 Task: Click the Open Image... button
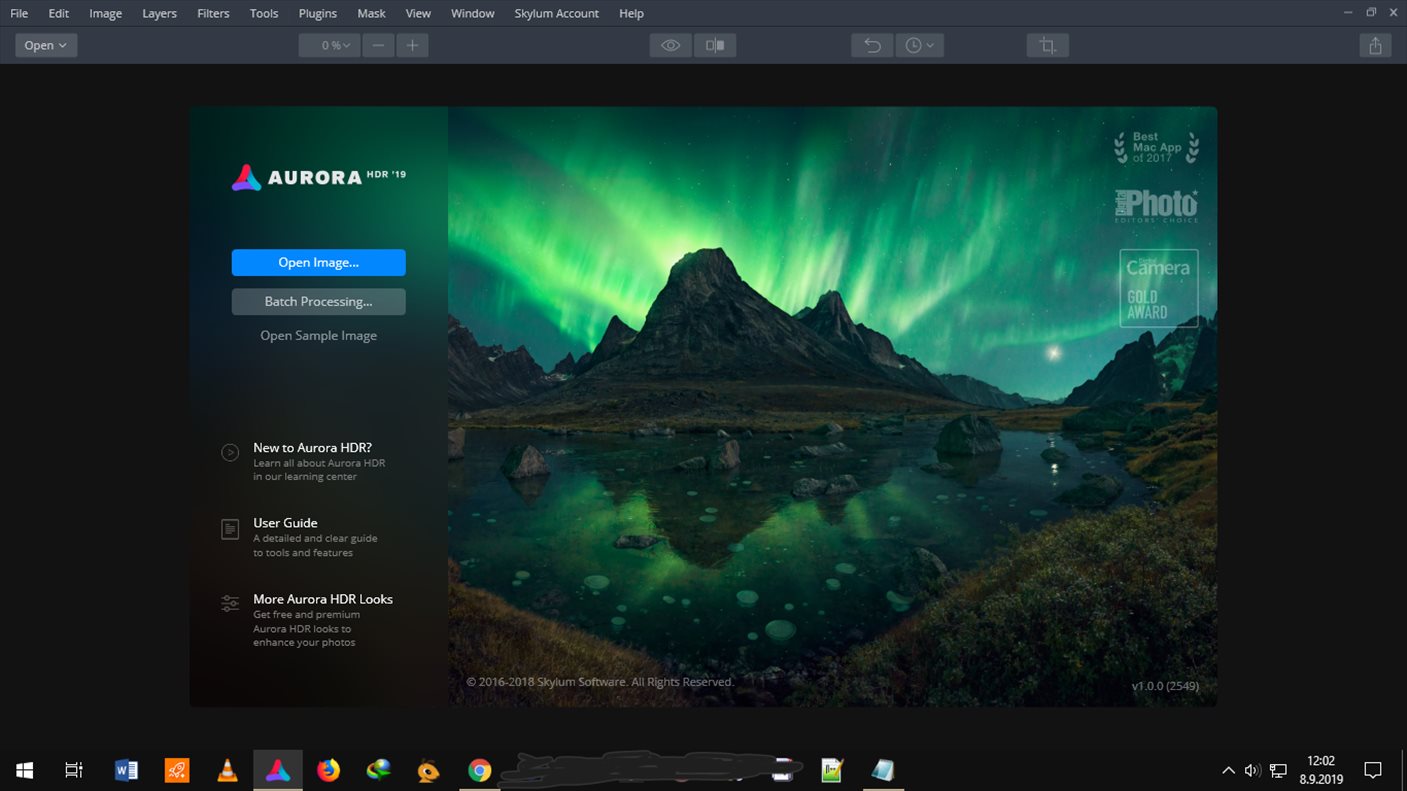point(318,262)
